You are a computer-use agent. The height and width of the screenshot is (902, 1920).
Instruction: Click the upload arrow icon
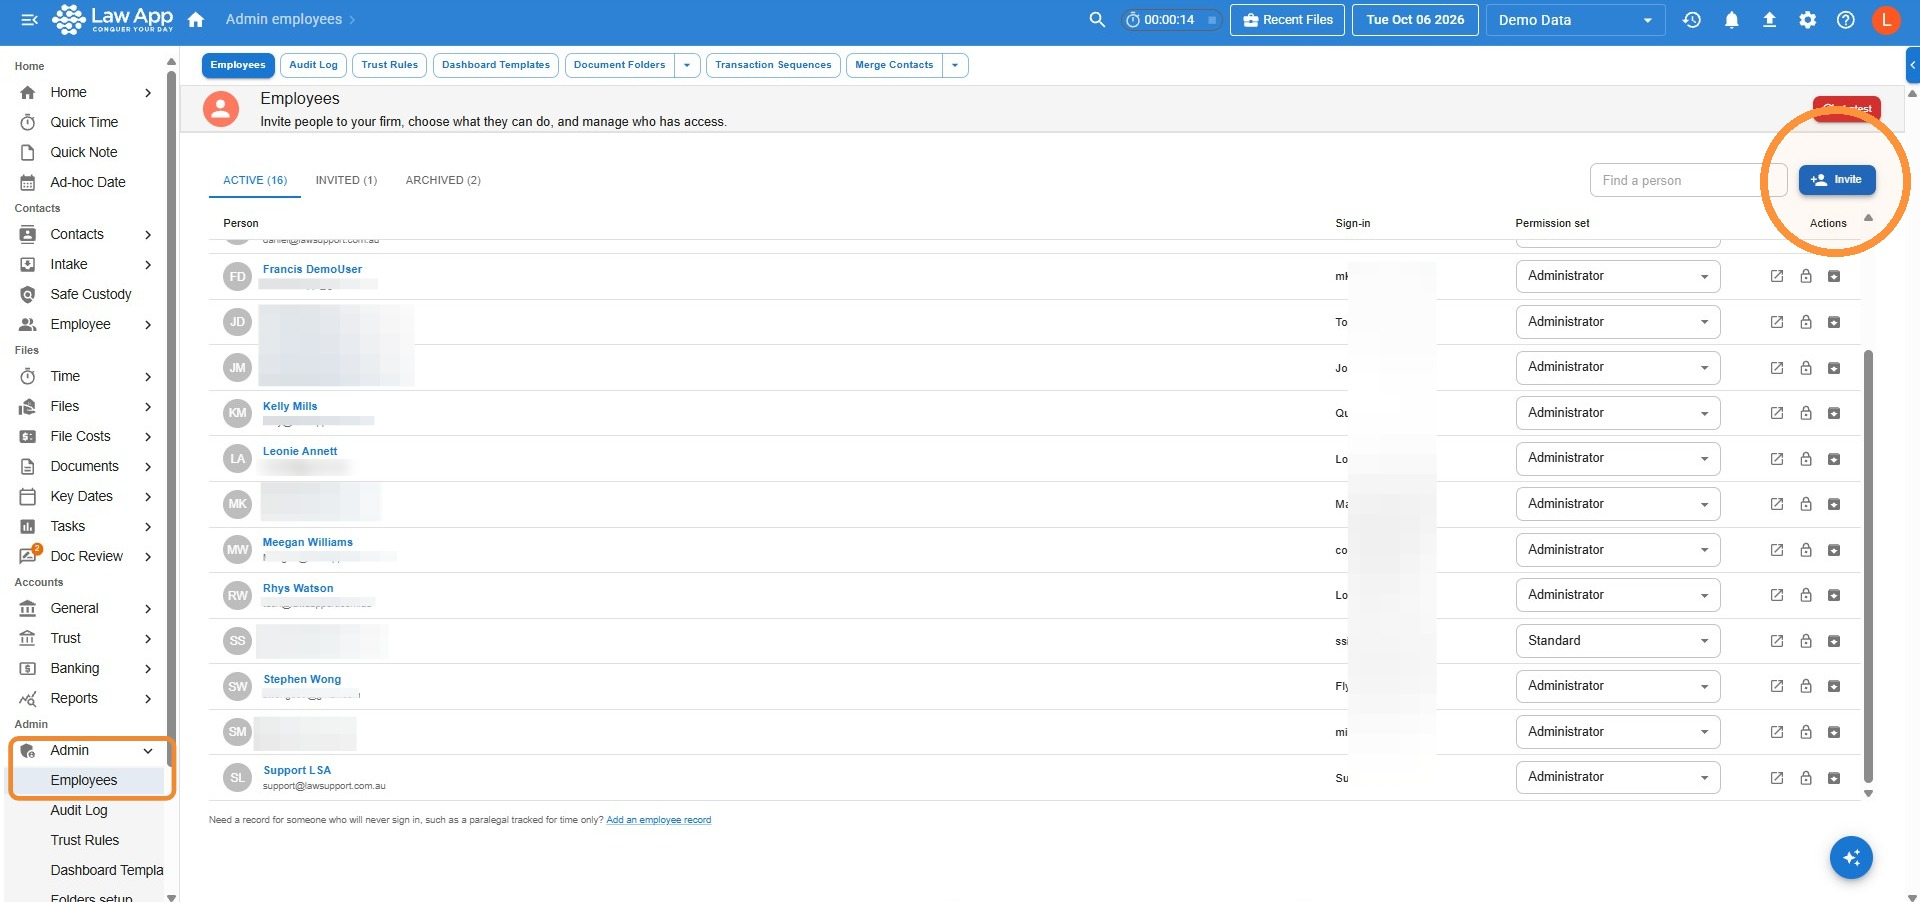[x=1769, y=20]
